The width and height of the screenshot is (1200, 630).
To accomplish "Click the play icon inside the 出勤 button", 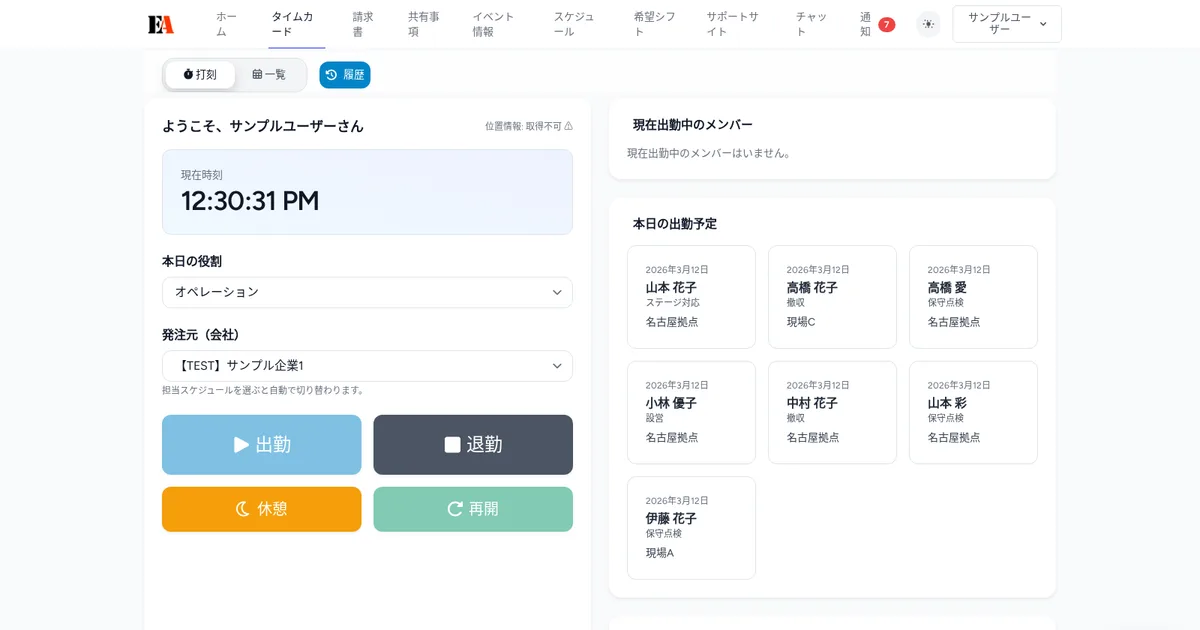I will coord(240,444).
